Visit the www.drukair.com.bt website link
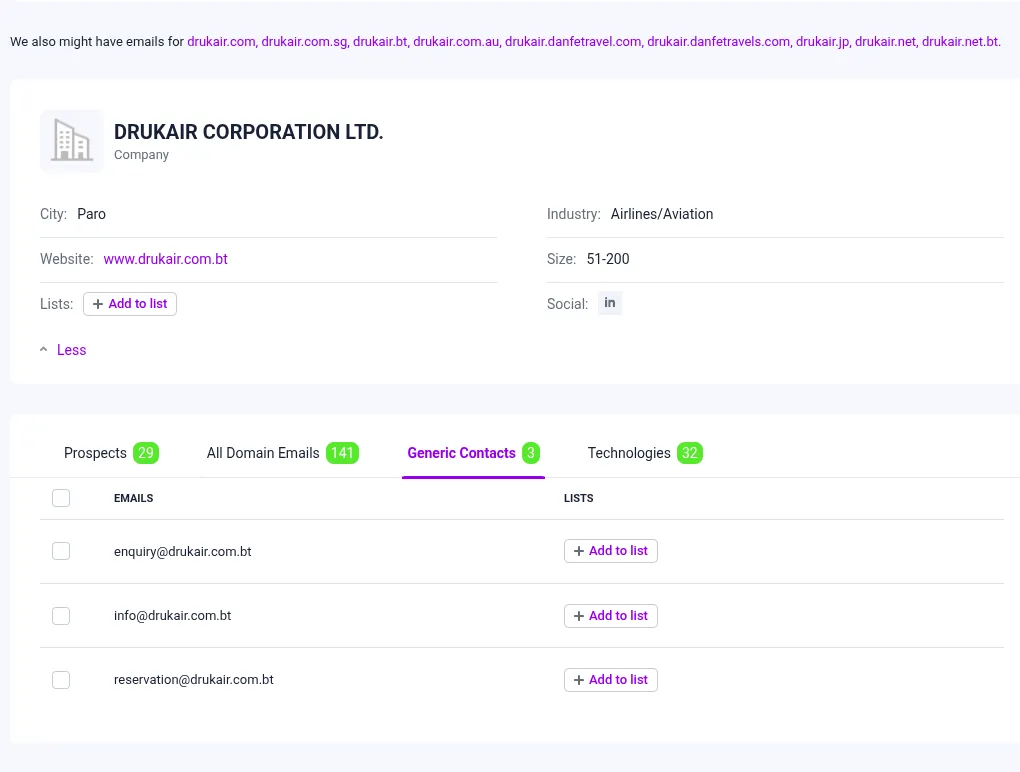 tap(165, 259)
